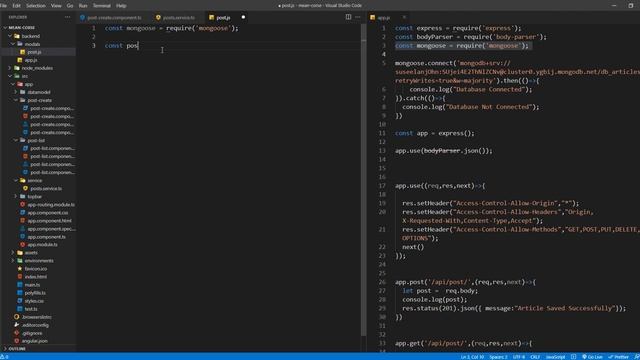Expand the datamodel folder
The width and height of the screenshot is (640, 360).
coord(38,92)
